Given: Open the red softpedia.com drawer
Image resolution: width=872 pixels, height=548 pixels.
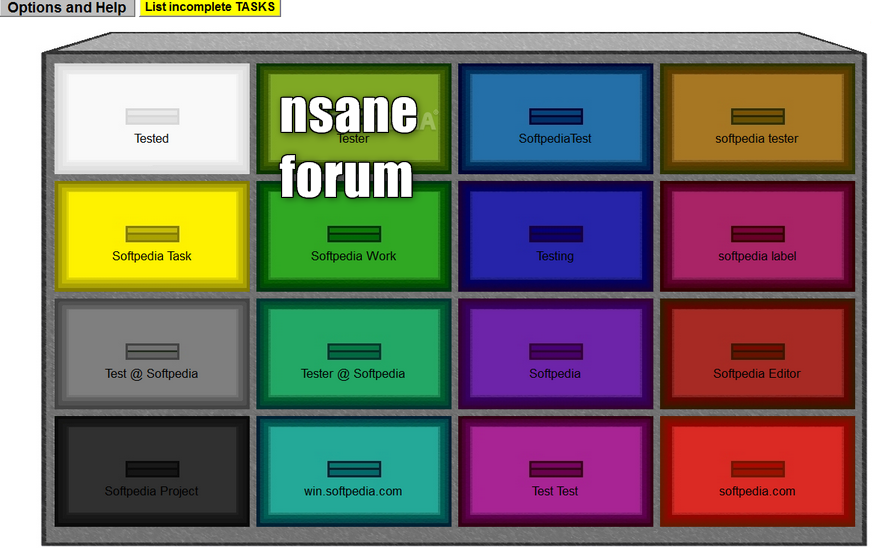Looking at the screenshot, I should coord(757,471).
